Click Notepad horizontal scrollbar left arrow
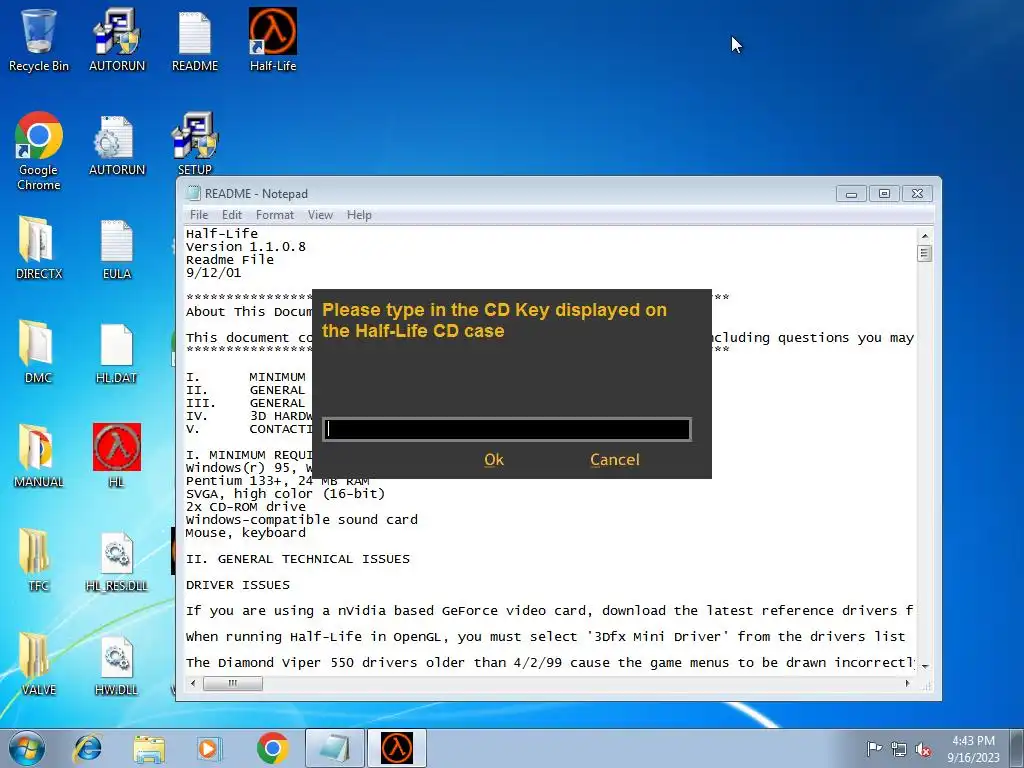Viewport: 1024px width, 768px height. tap(193, 683)
